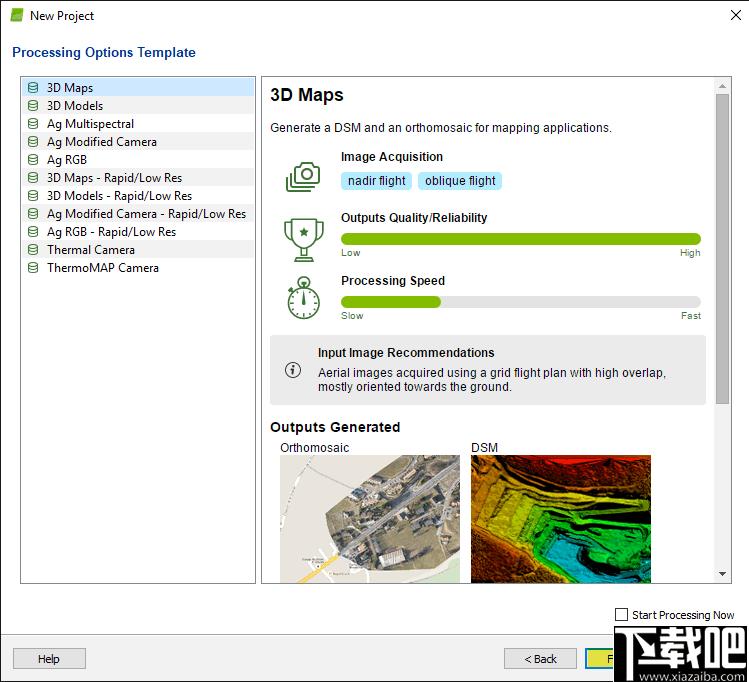Select the Ag Multispectral template
This screenshot has width=749, height=682.
point(138,124)
